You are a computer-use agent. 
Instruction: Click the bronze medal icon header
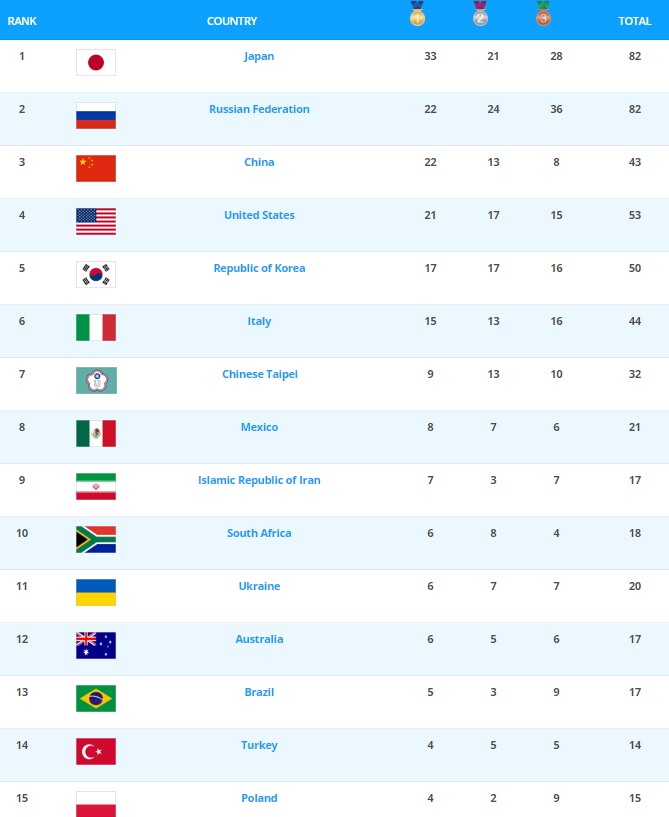tap(543, 14)
